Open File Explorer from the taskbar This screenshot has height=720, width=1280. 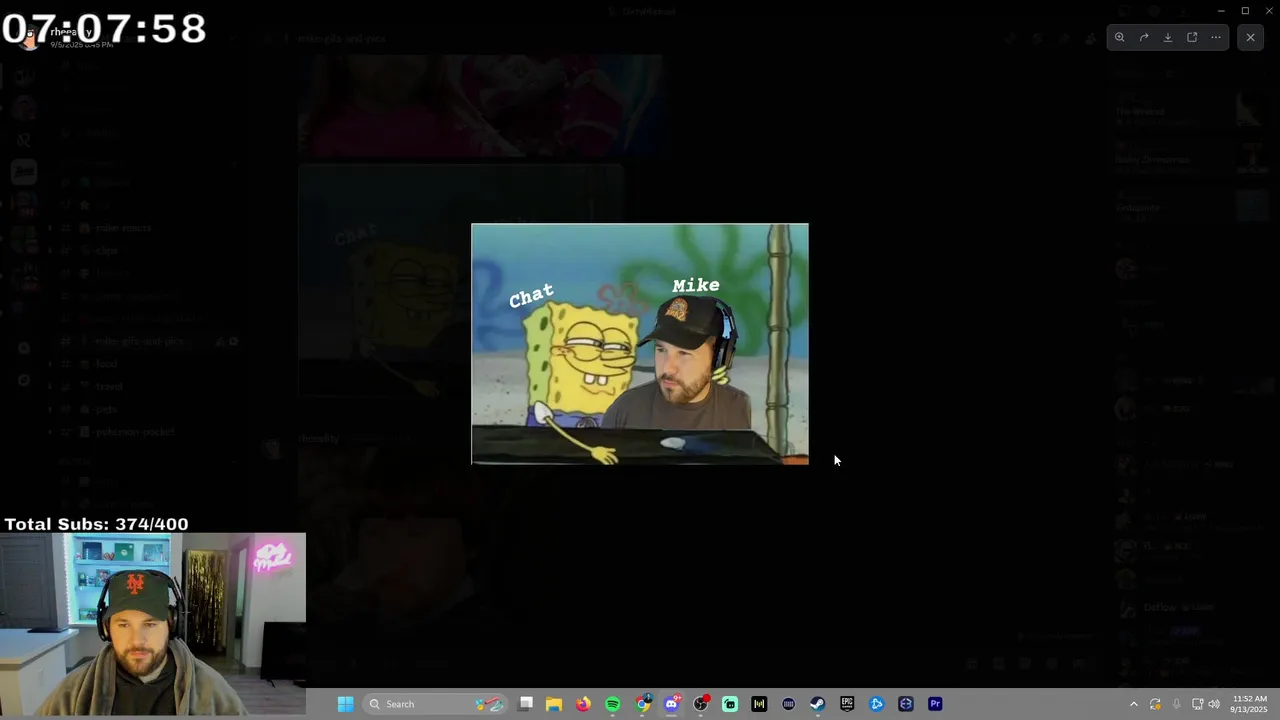click(x=554, y=704)
